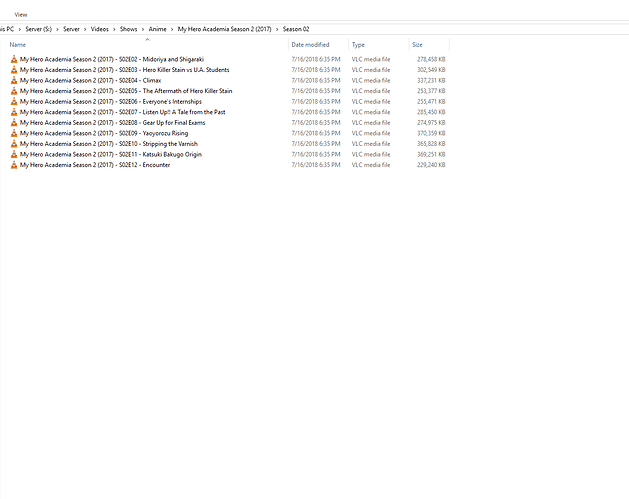Image resolution: width=629 pixels, height=499 pixels.
Task: Click size value 278,458 KB
Action: point(431,59)
